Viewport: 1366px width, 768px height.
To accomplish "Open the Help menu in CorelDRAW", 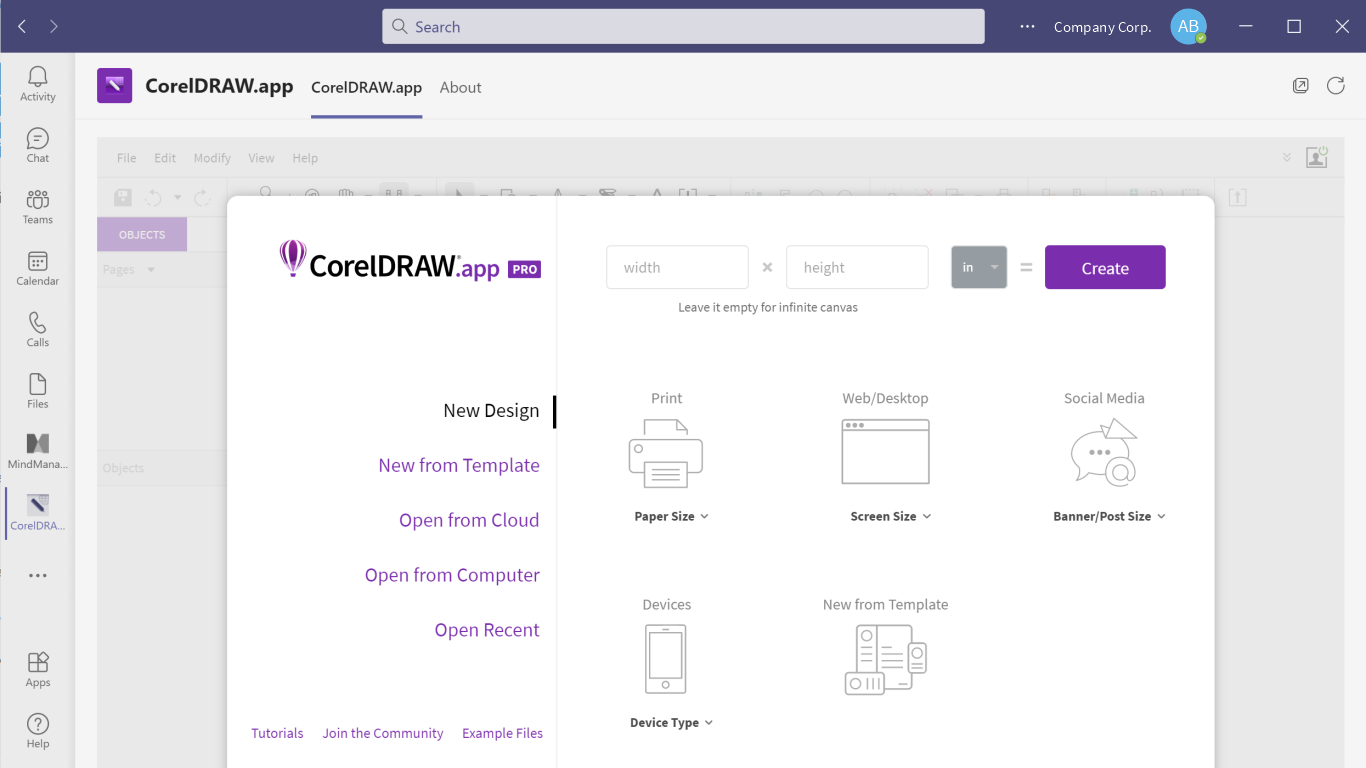I will (305, 158).
